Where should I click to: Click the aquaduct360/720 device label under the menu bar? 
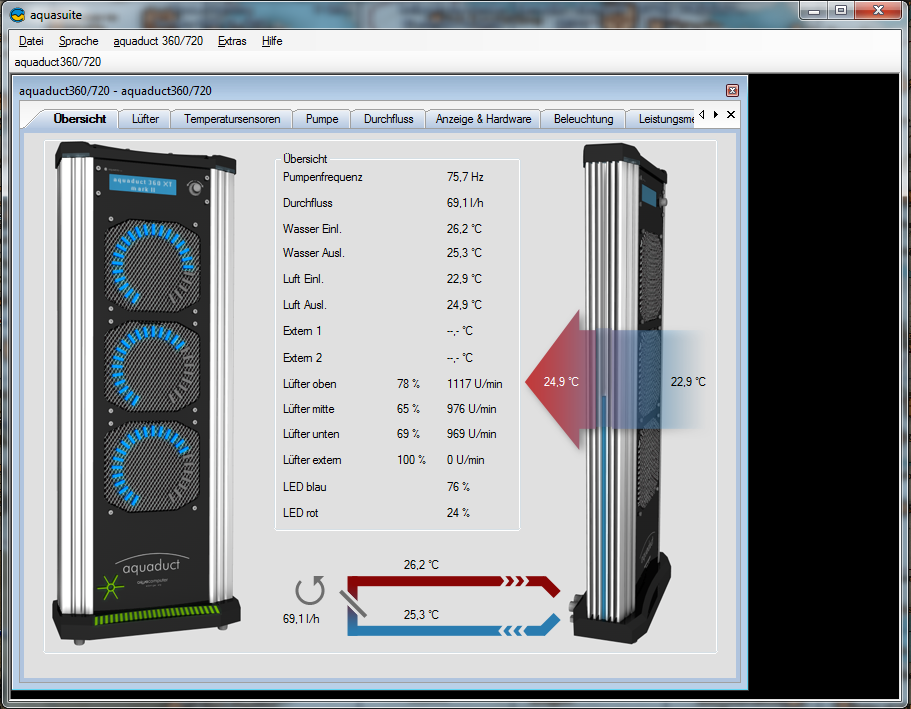pos(58,62)
